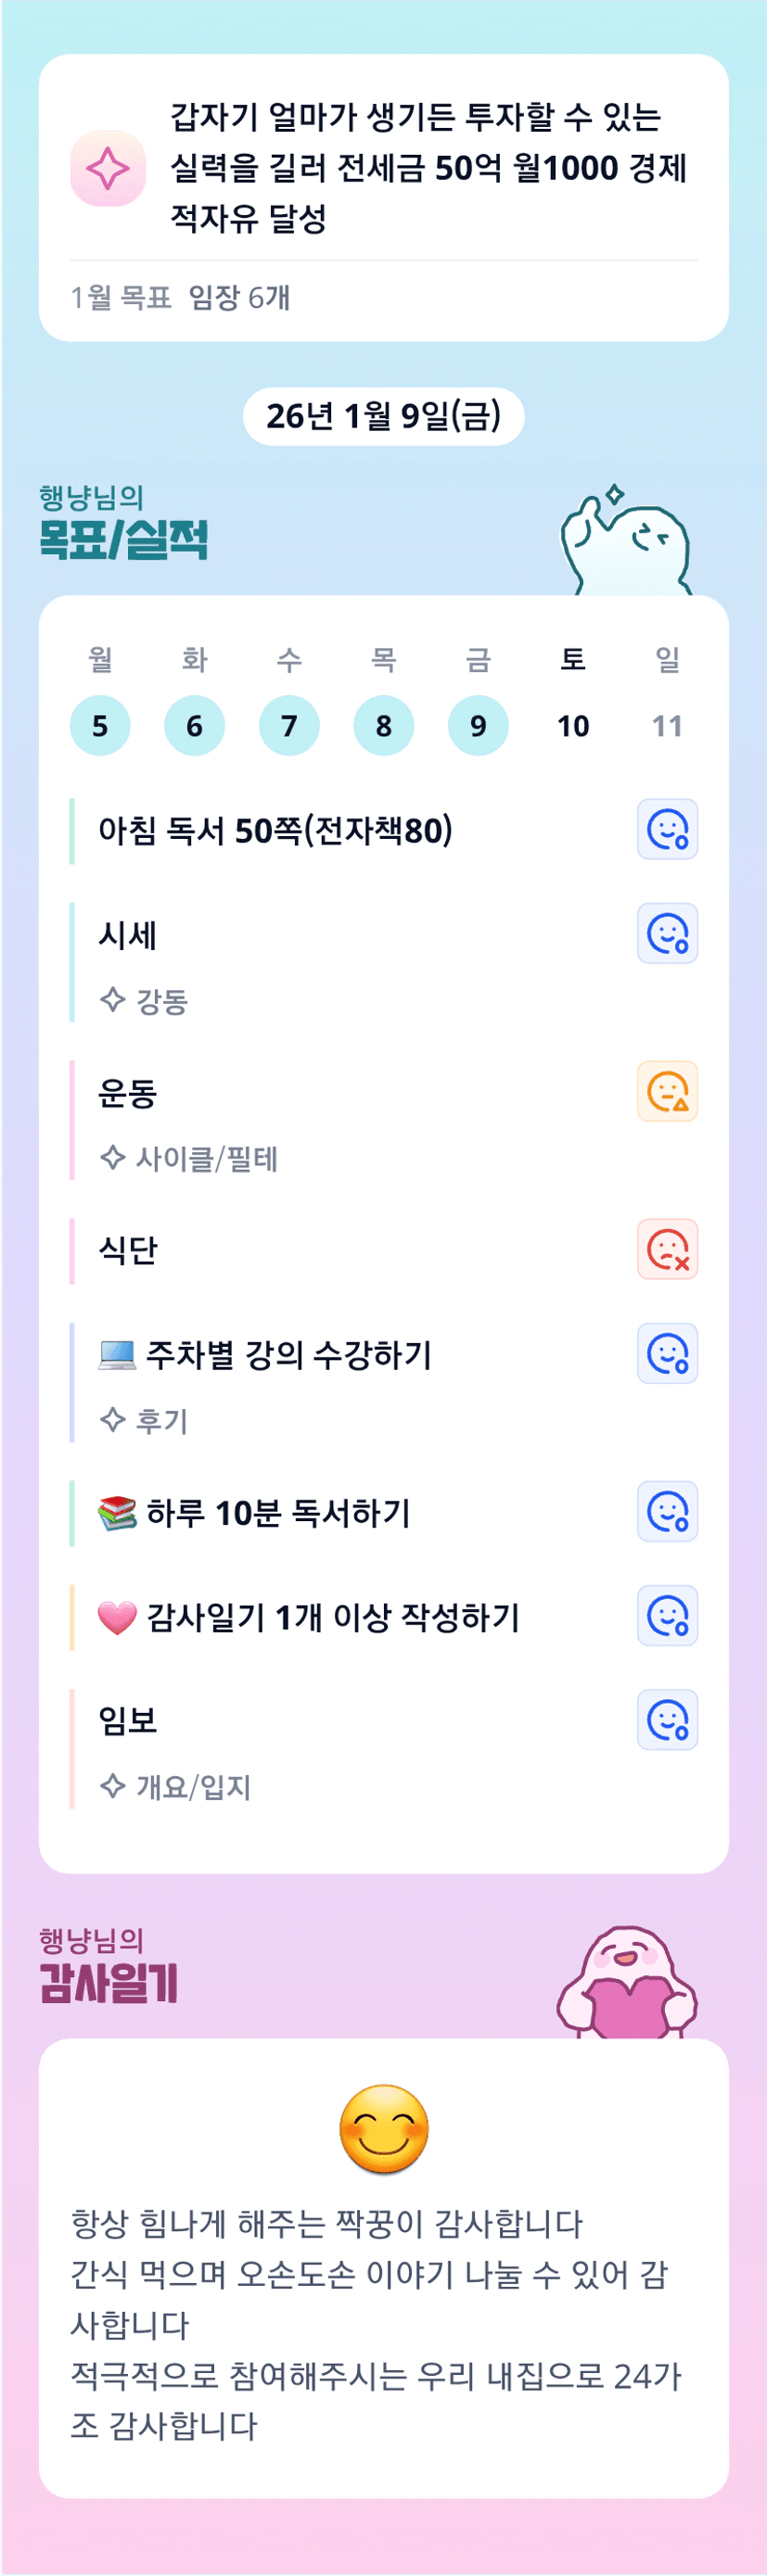This screenshot has width=767, height=2576.
Task: Click the smiley status icon for 아침 독서
Action: [x=667, y=829]
